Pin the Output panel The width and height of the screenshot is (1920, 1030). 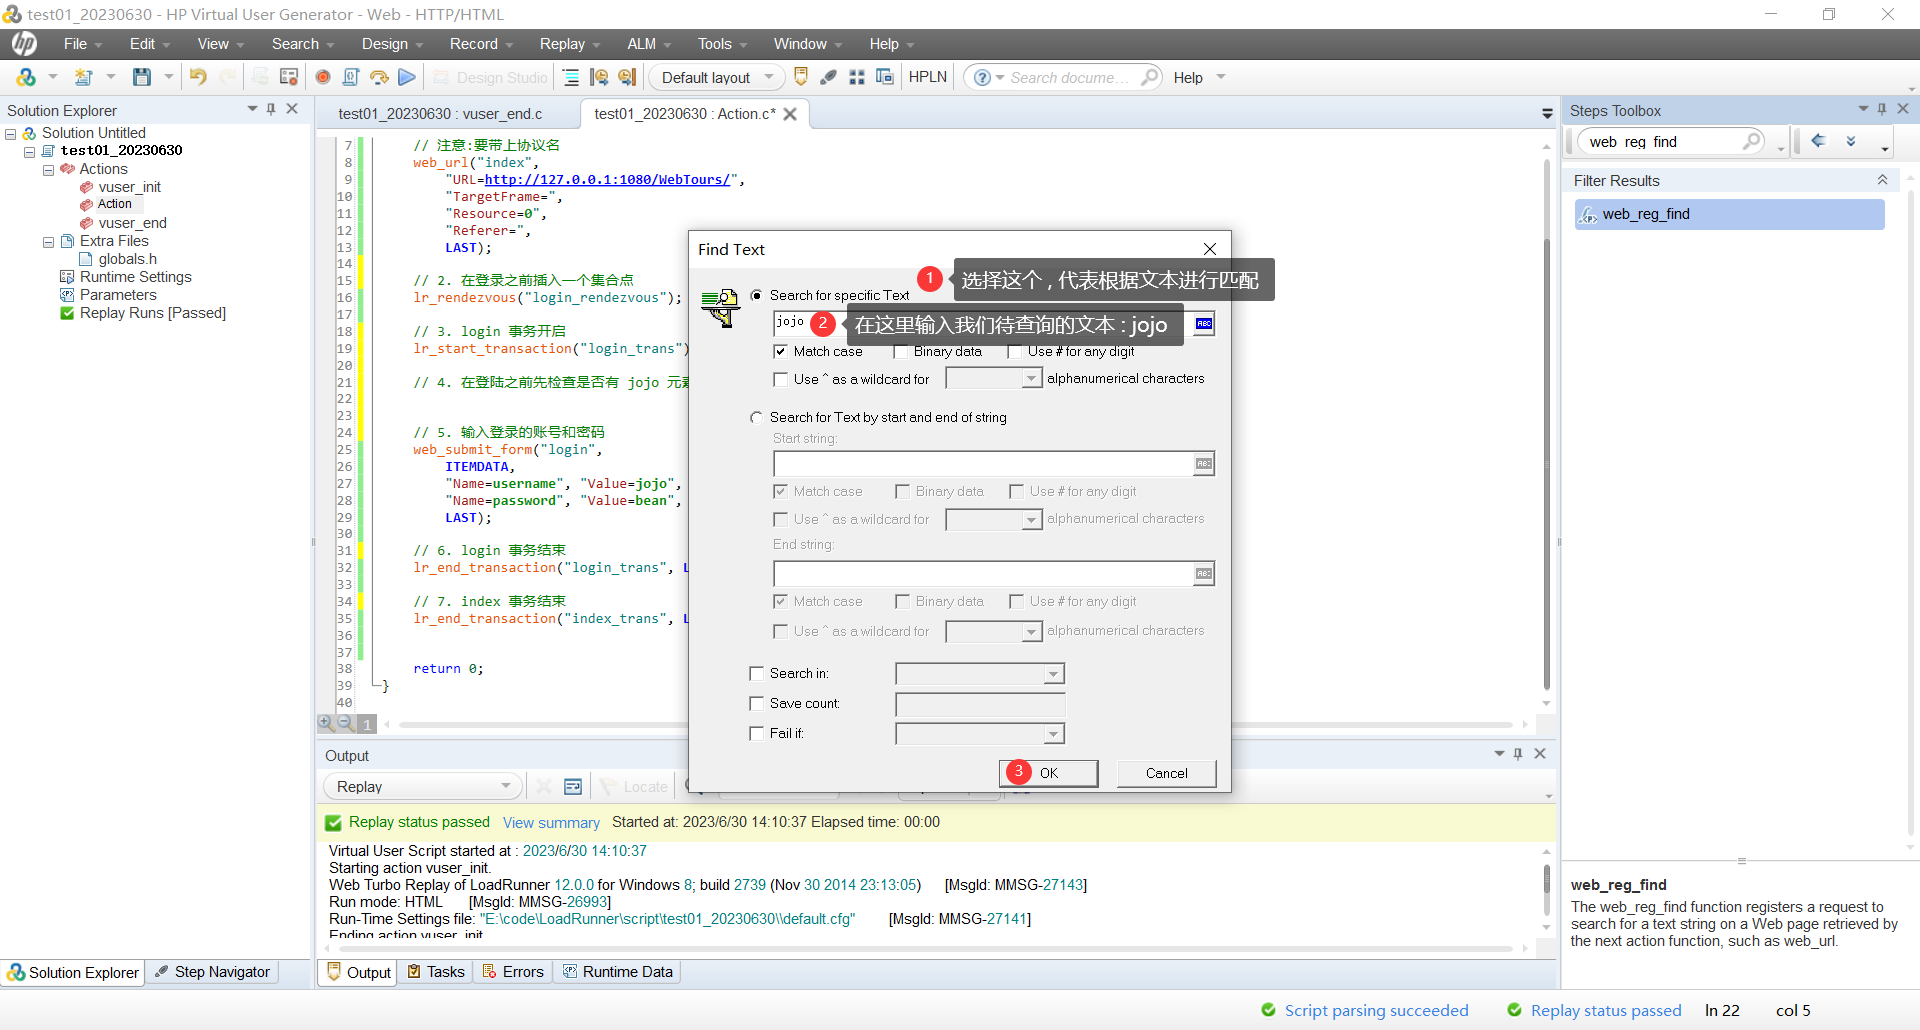click(x=1518, y=754)
